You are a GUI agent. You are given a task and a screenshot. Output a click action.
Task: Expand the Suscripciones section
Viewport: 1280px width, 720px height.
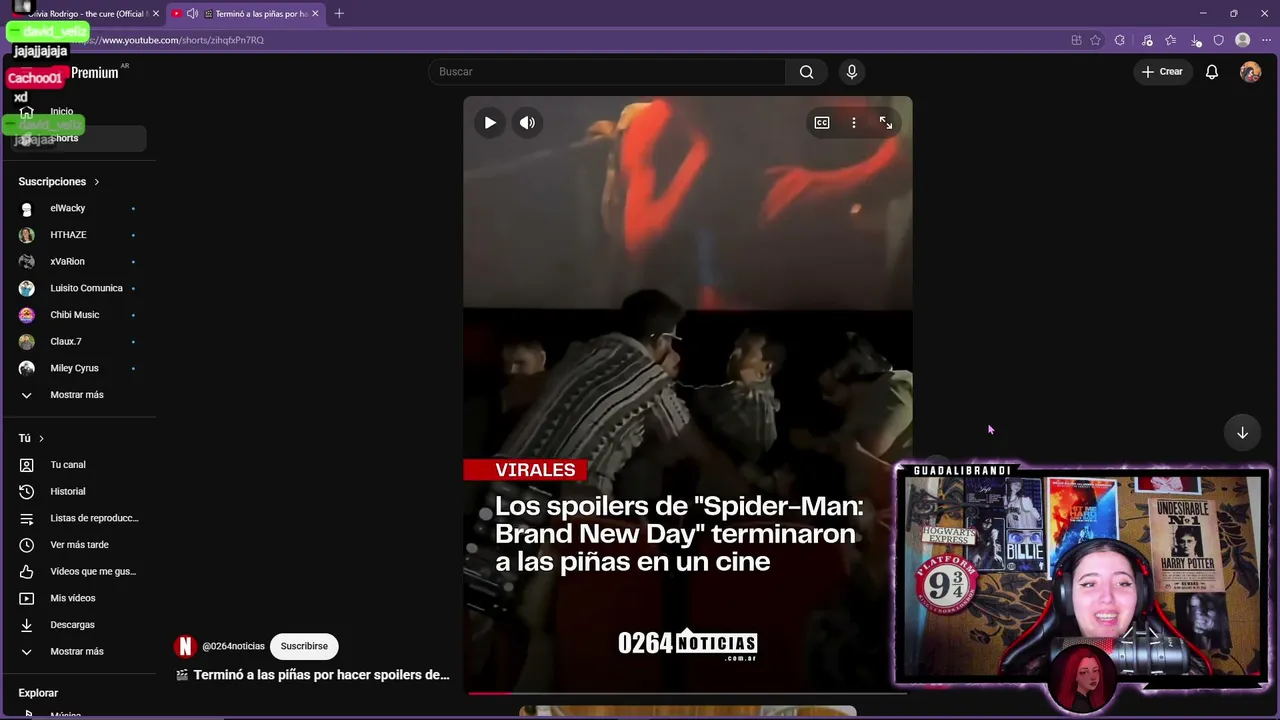tap(60, 182)
